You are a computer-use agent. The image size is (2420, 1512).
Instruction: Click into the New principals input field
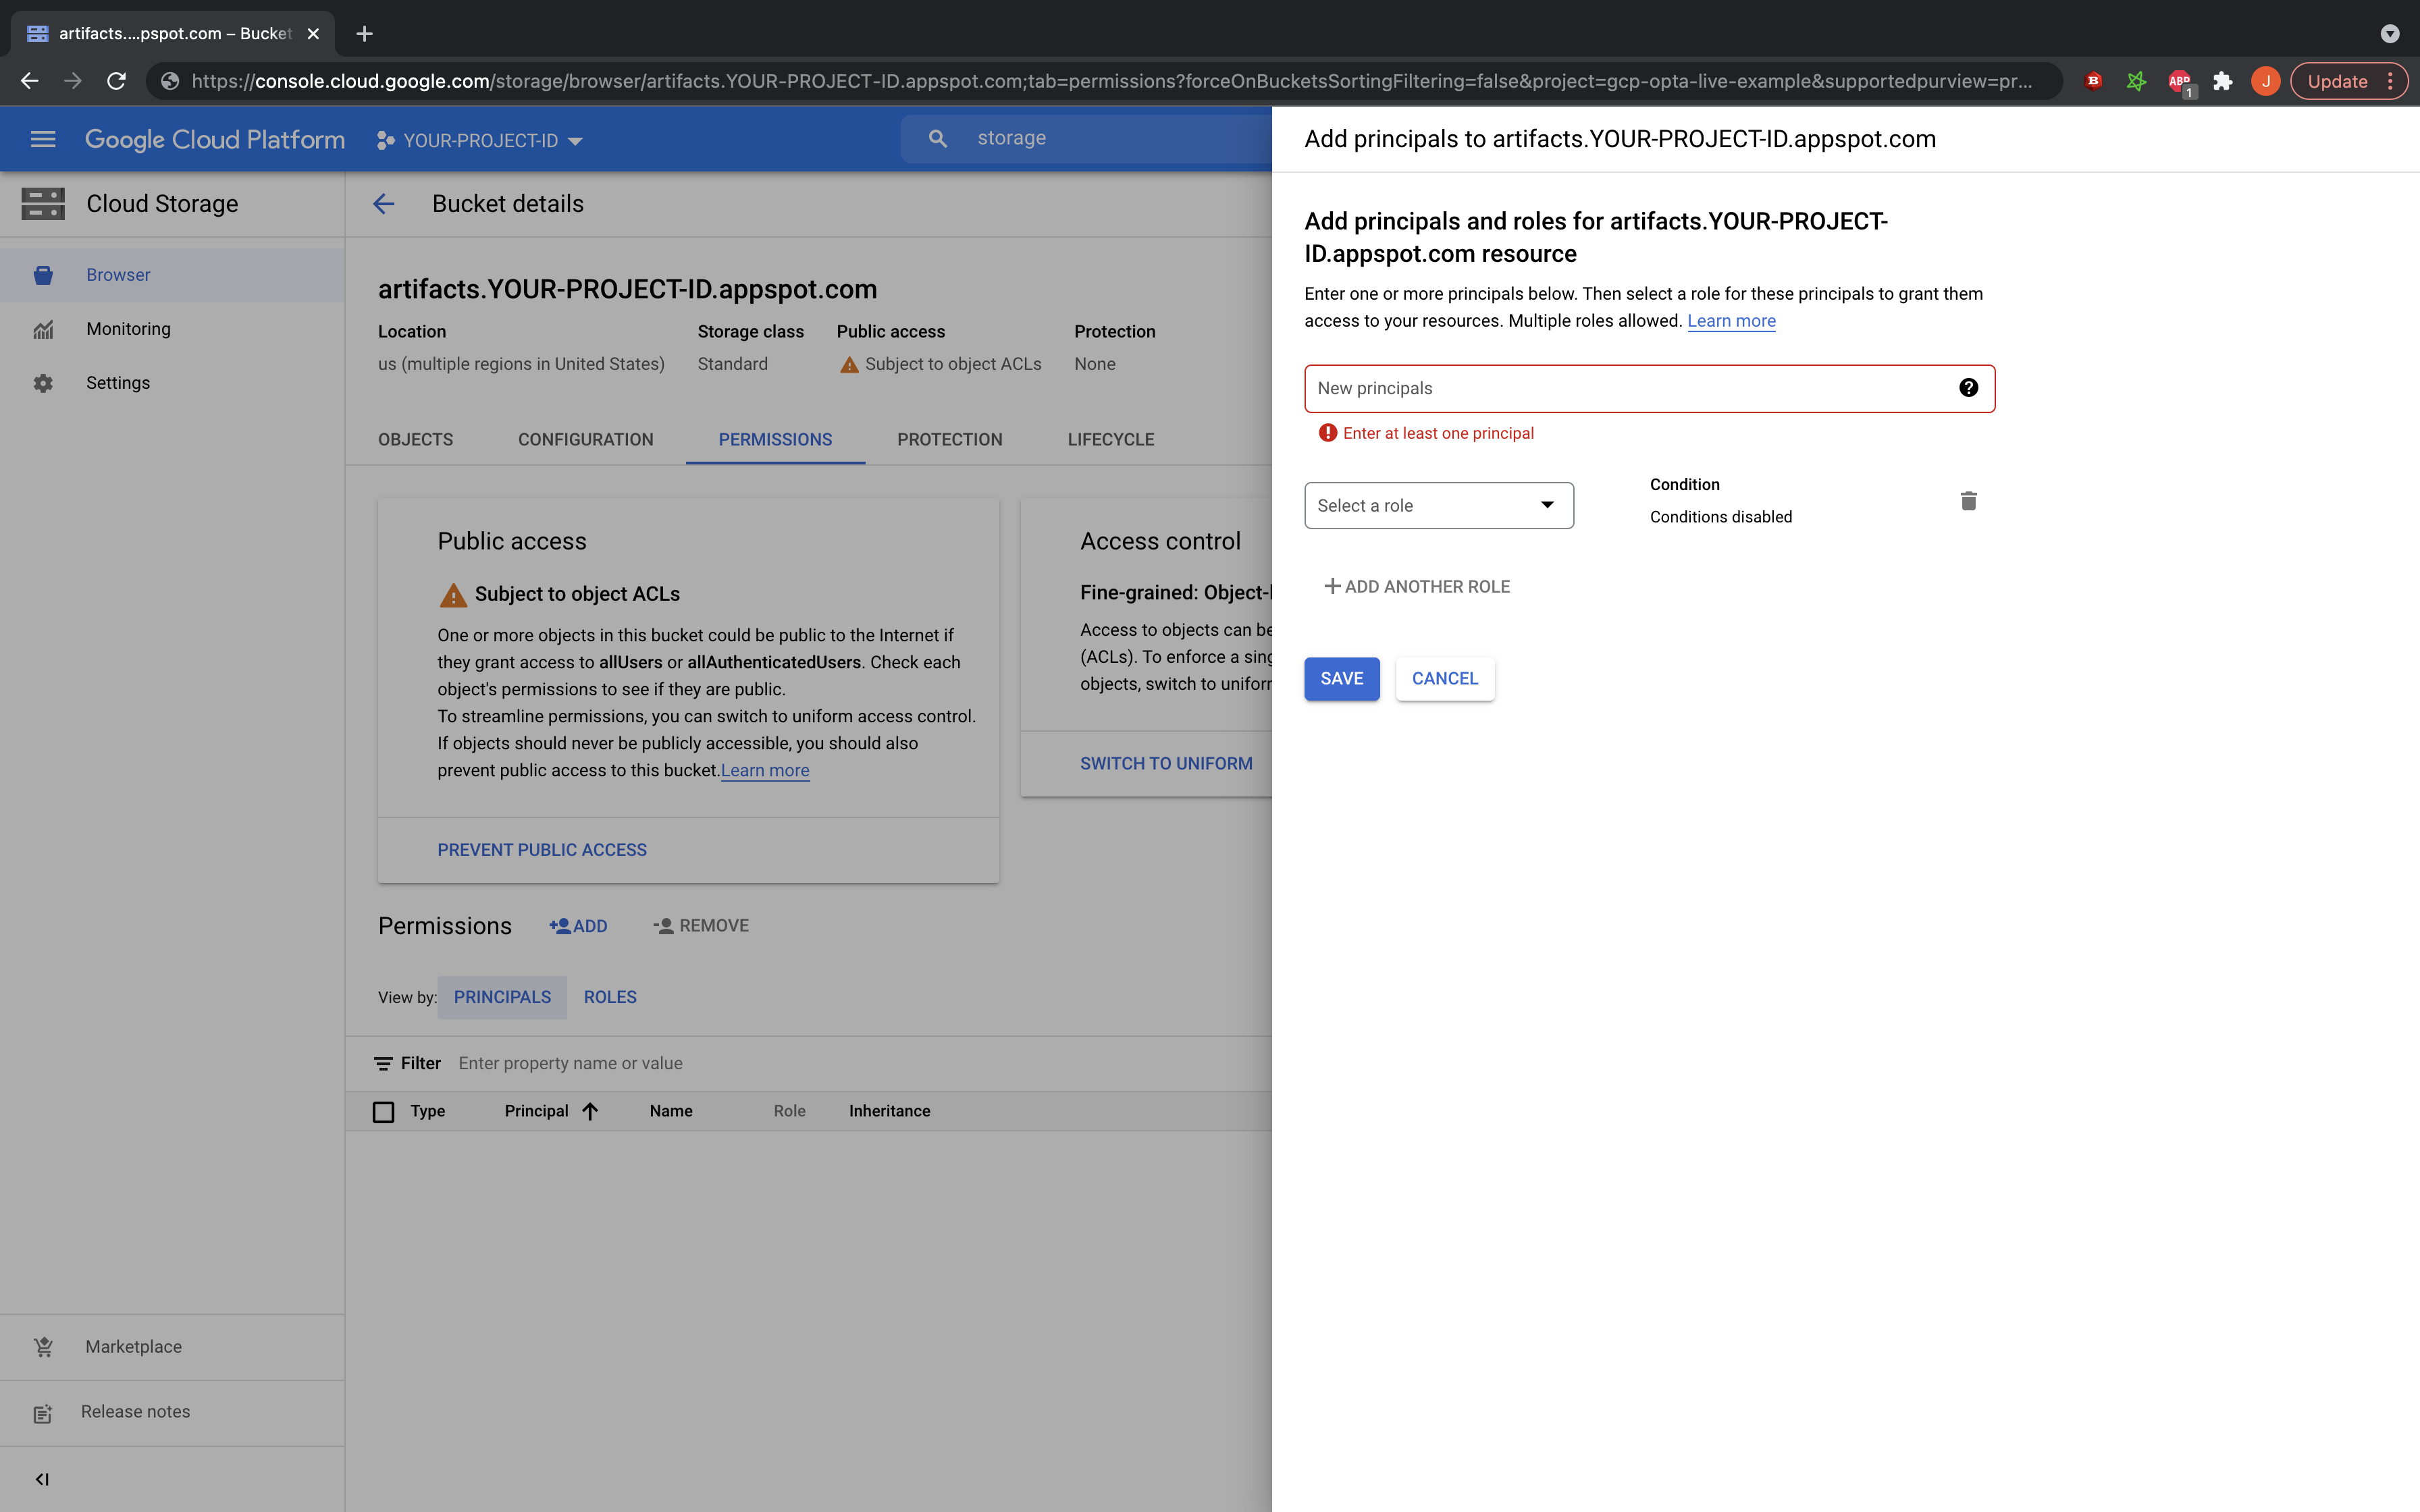point(1620,388)
